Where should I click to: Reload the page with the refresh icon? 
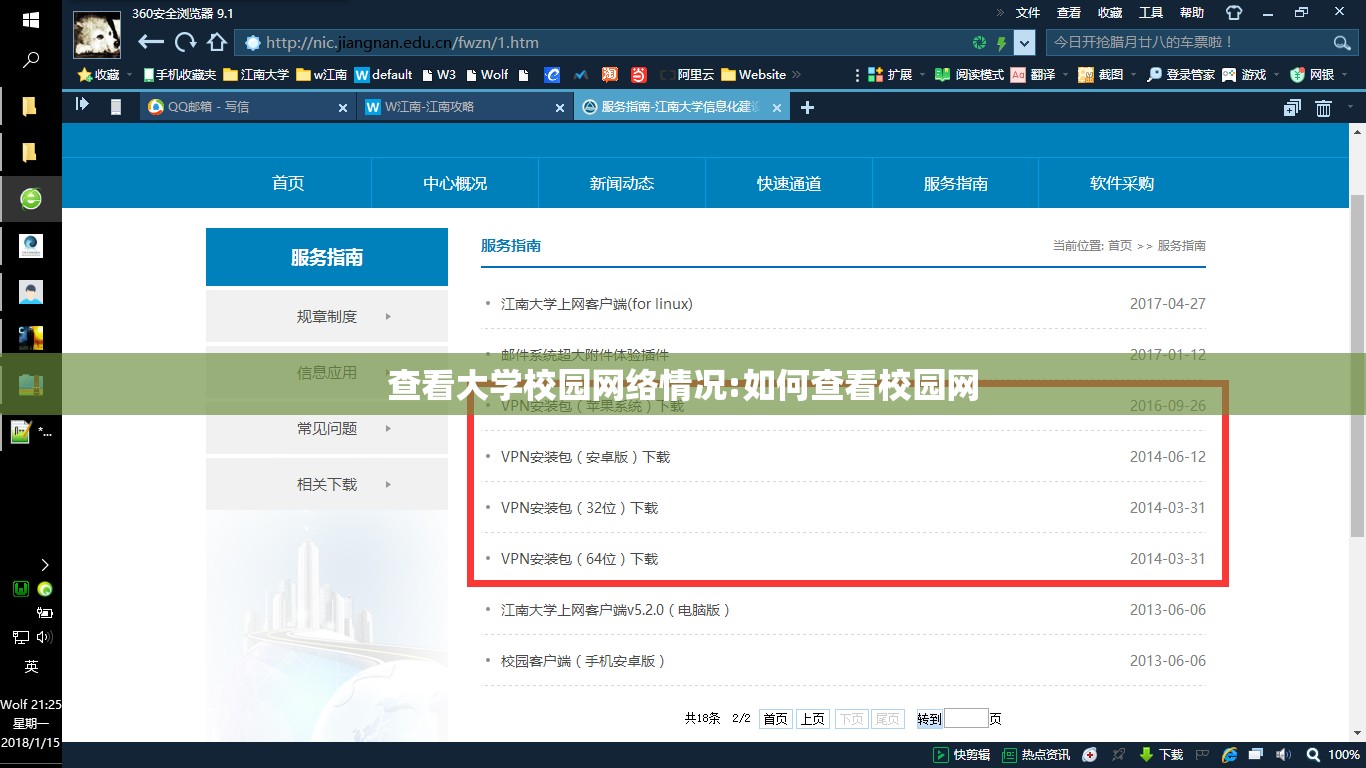pyautogui.click(x=185, y=42)
